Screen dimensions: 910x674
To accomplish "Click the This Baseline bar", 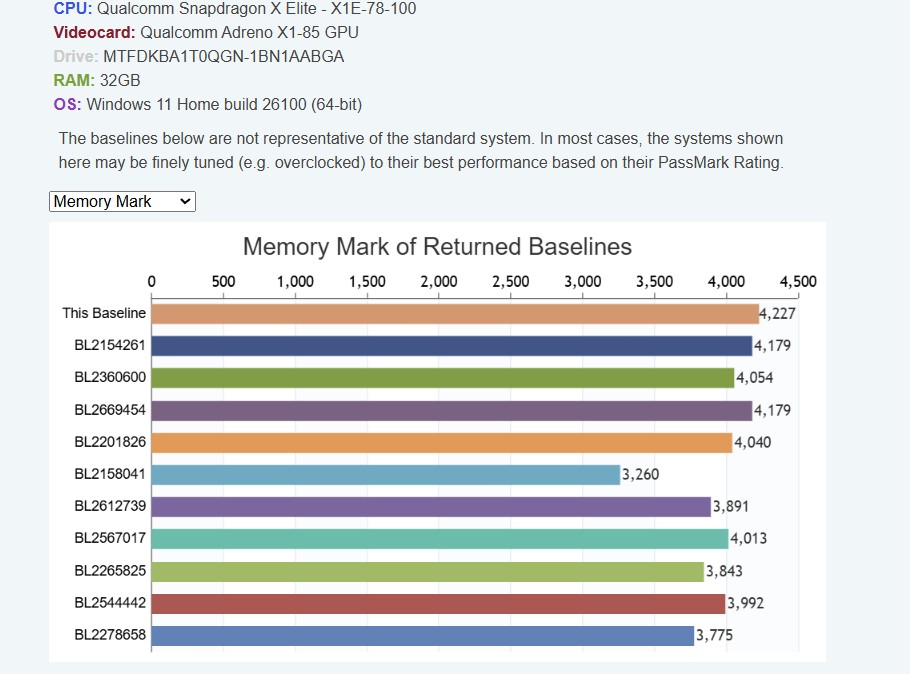I will click(455, 314).
